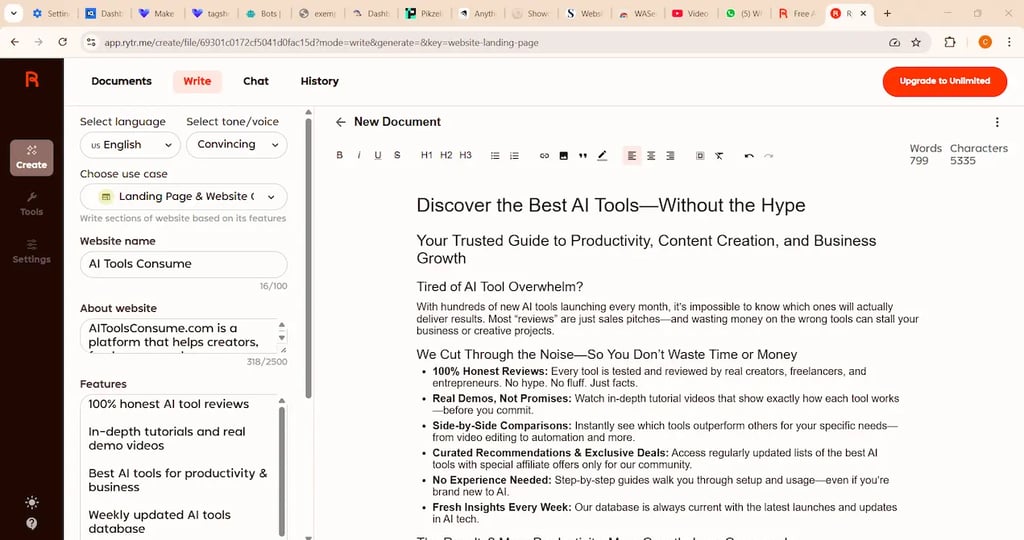Toggle underline formatting in editor toolbar
The height and width of the screenshot is (540, 1024).
click(x=378, y=156)
